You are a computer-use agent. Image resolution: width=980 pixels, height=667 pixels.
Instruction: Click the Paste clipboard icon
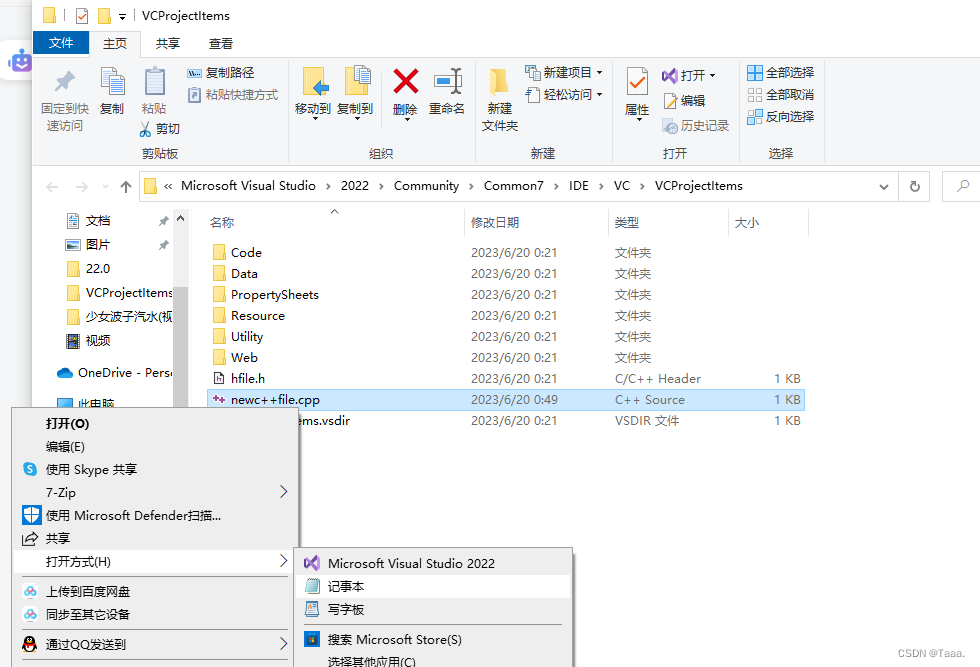point(154,81)
